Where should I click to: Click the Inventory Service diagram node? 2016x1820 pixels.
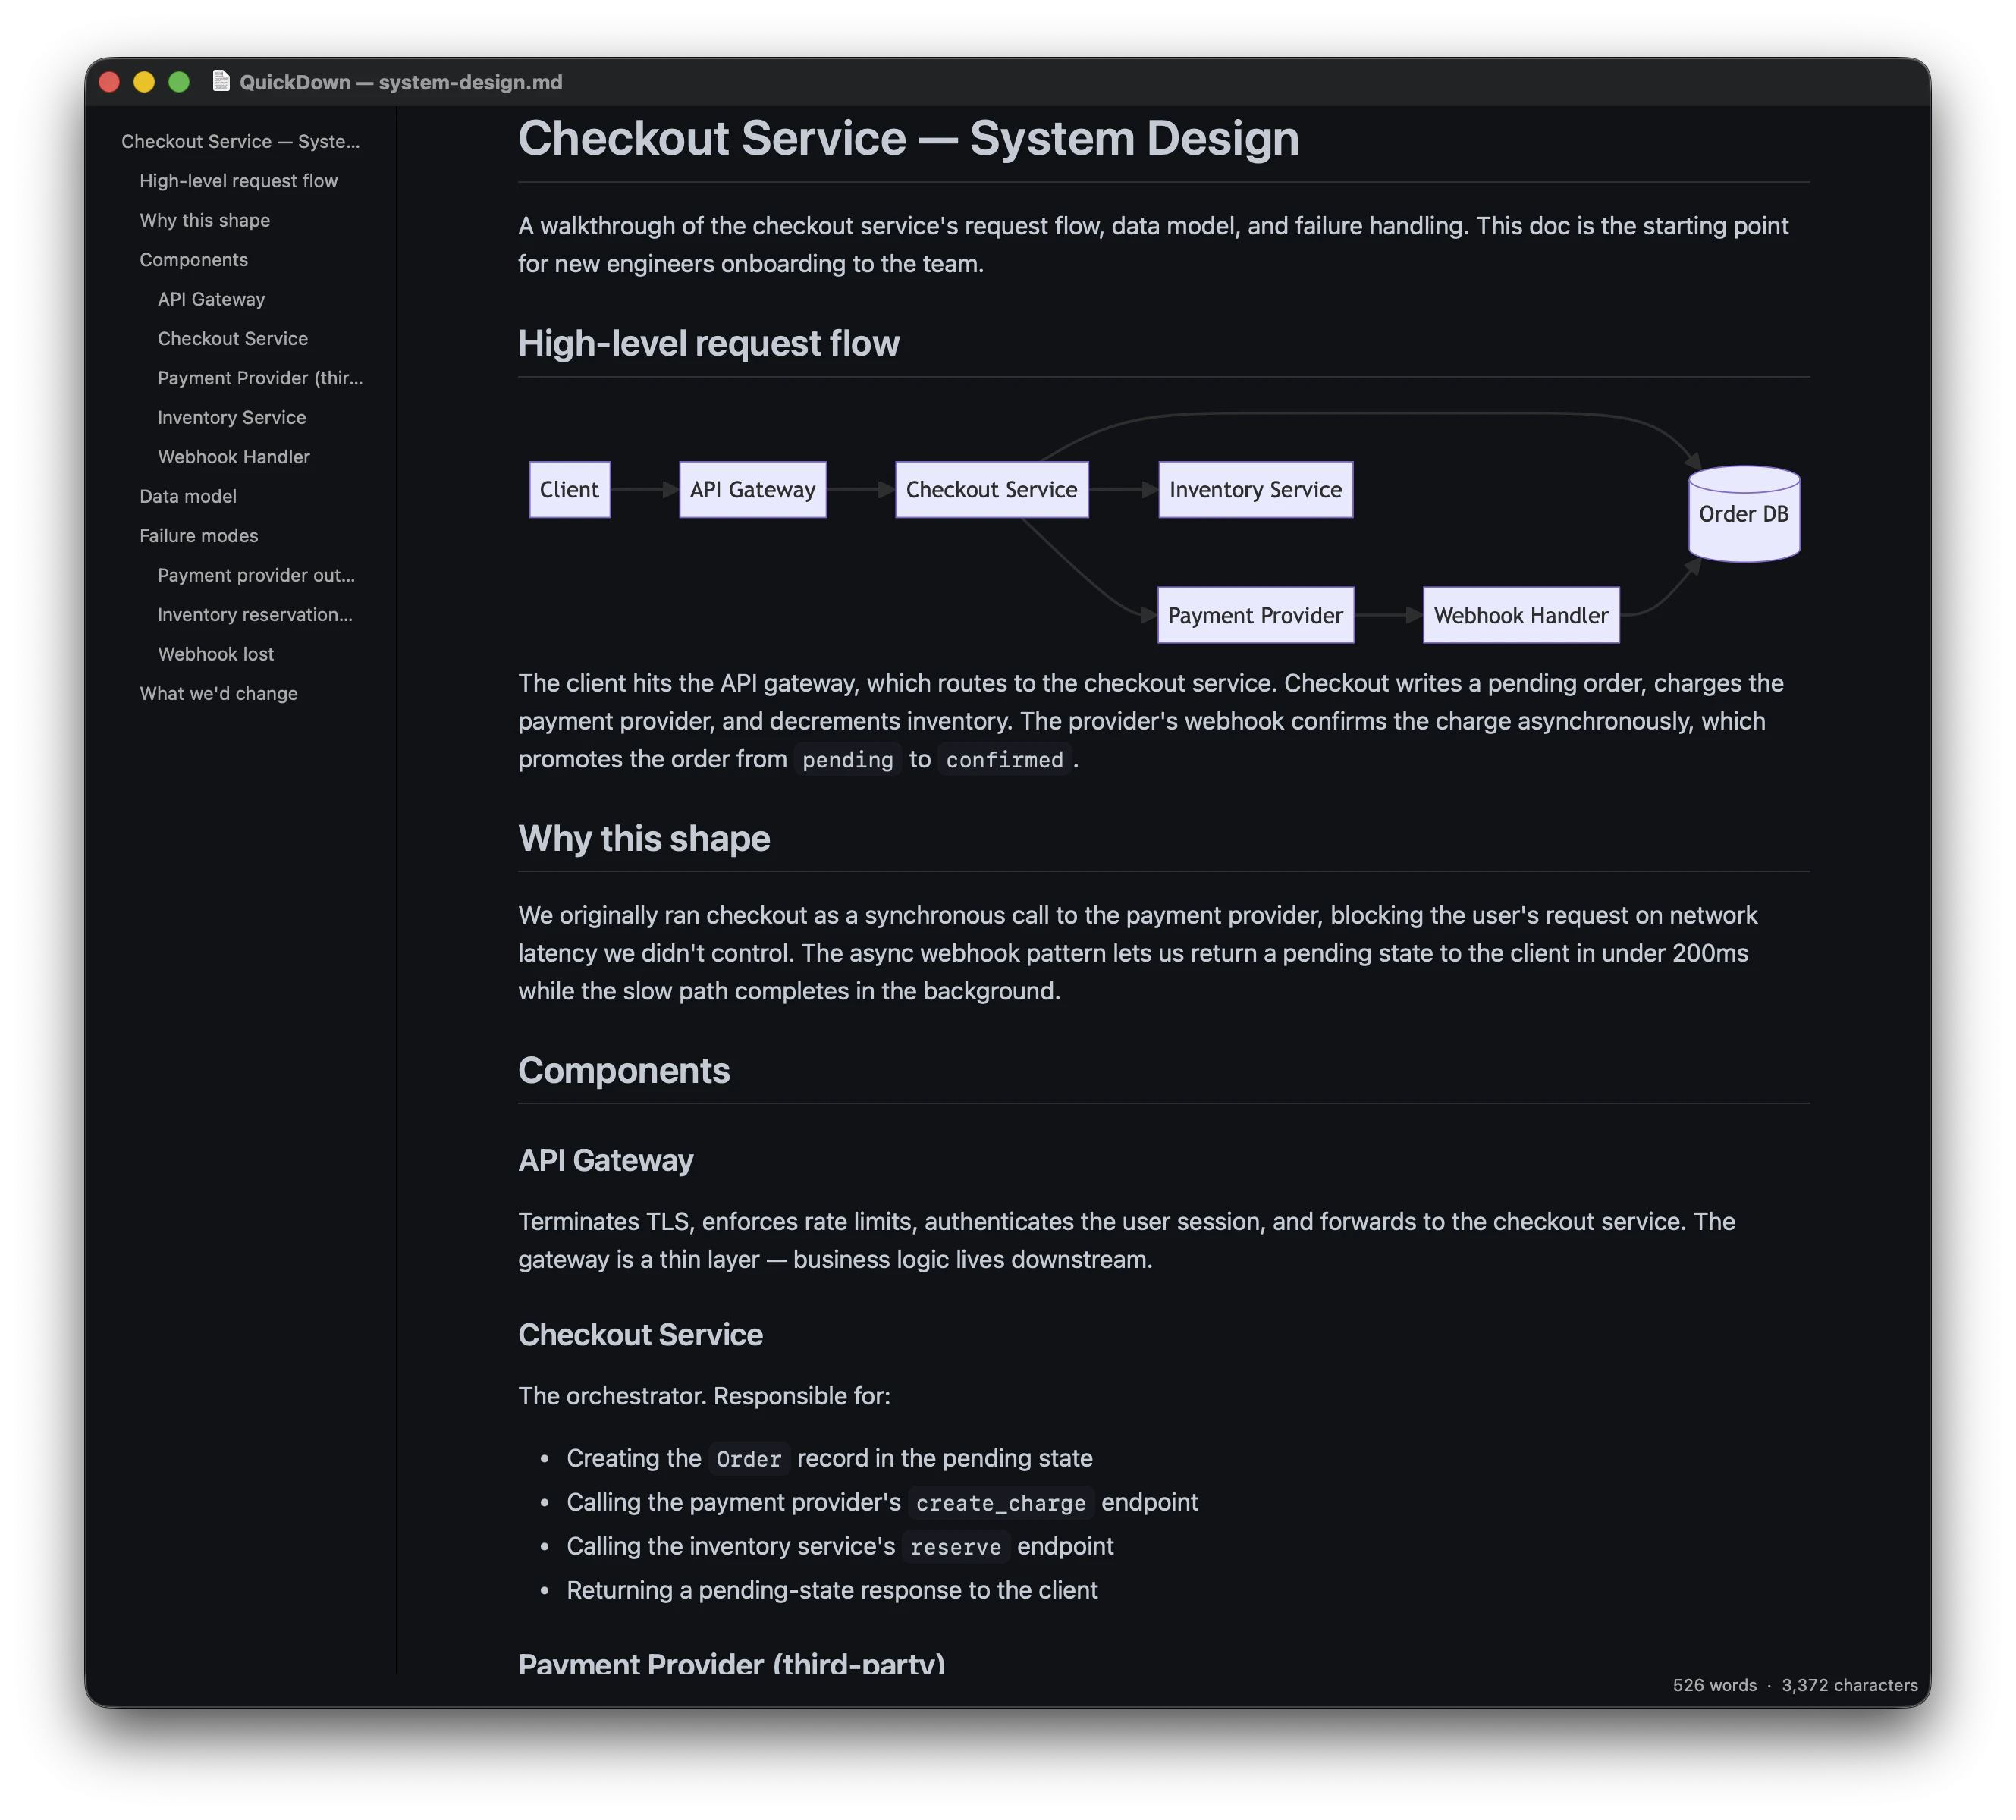(1255, 490)
